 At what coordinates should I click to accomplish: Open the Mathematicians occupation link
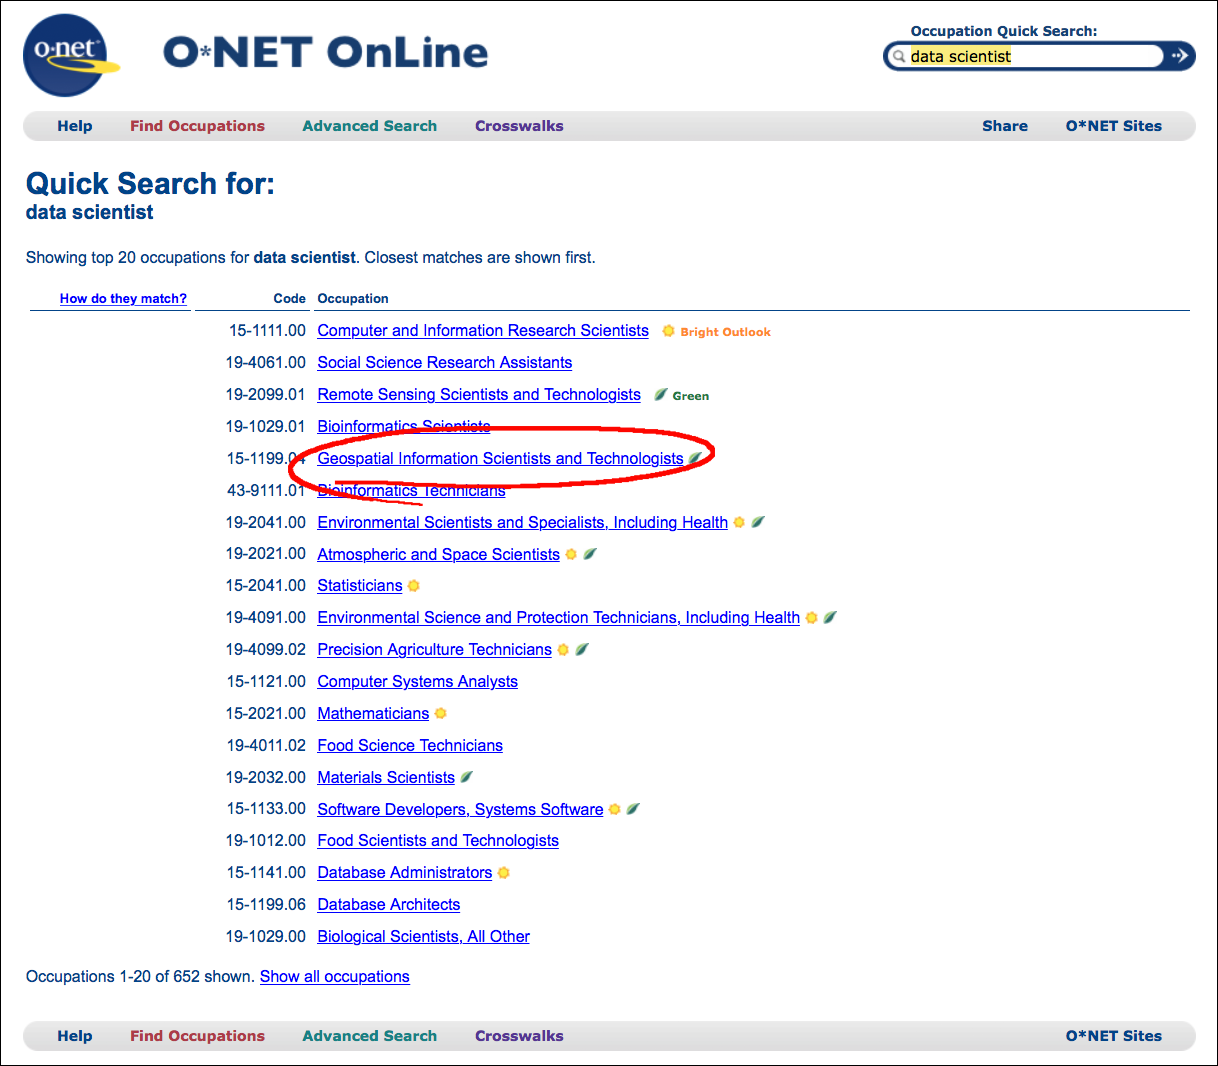373,714
